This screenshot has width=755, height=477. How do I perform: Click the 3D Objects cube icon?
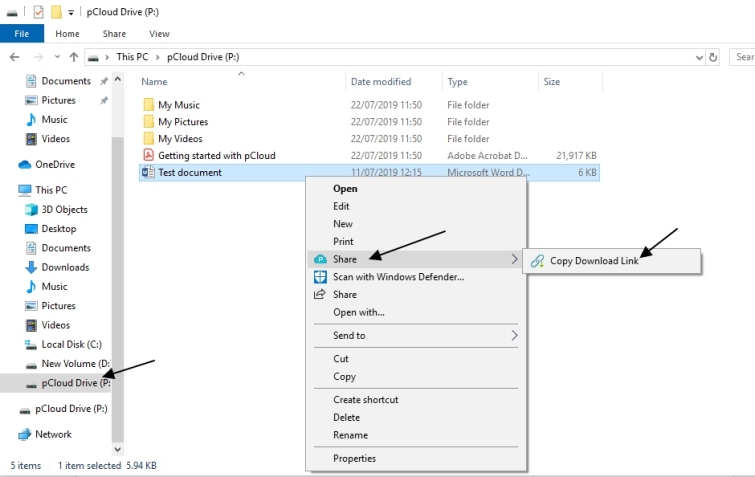click(x=31, y=209)
